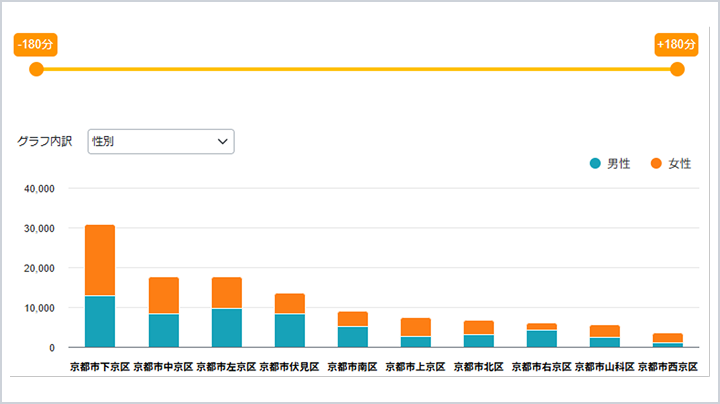Toggle the 女性 legend orange circle
Viewport: 720px width, 404px height.
656,163
